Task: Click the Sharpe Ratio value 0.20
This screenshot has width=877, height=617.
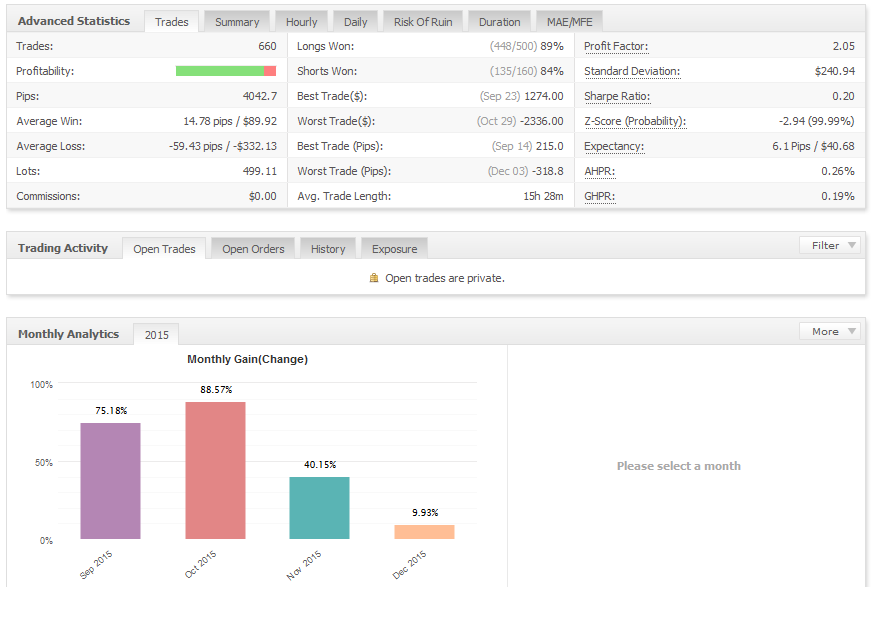Action: (x=843, y=96)
